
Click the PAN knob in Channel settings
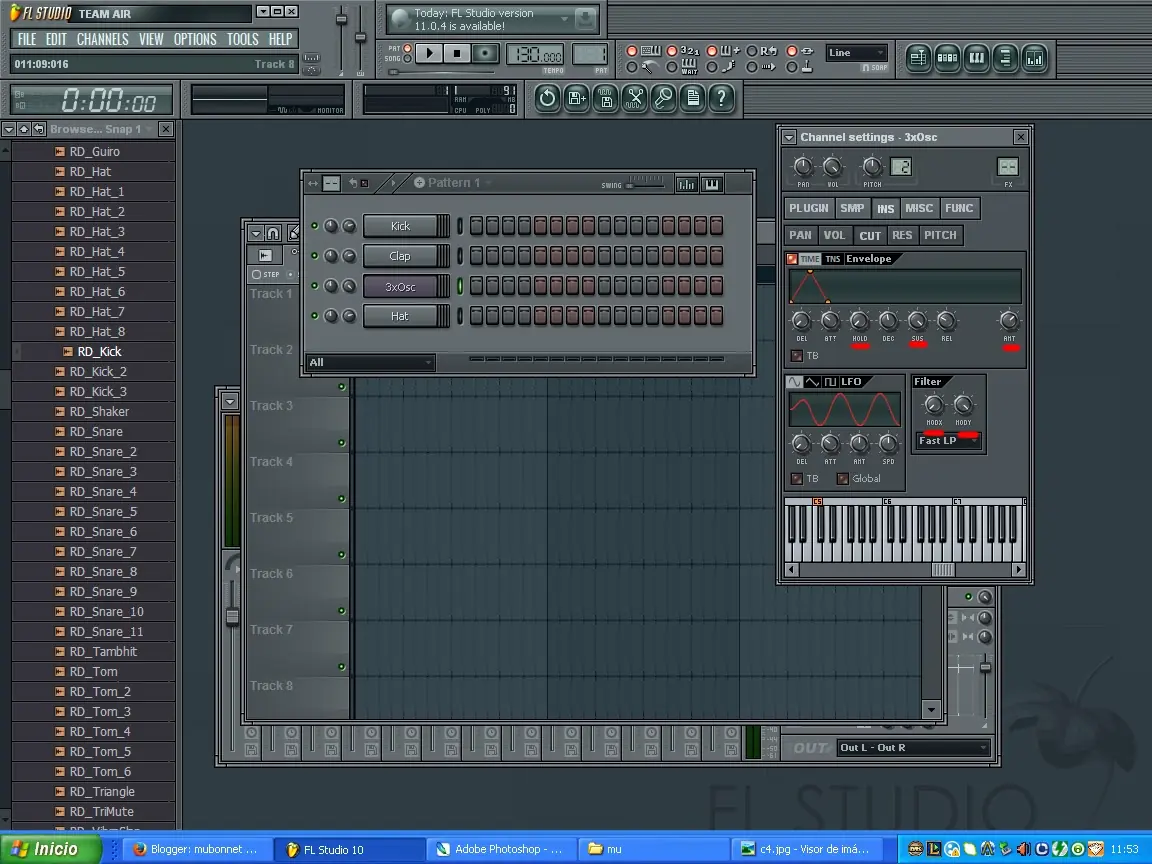pyautogui.click(x=803, y=167)
